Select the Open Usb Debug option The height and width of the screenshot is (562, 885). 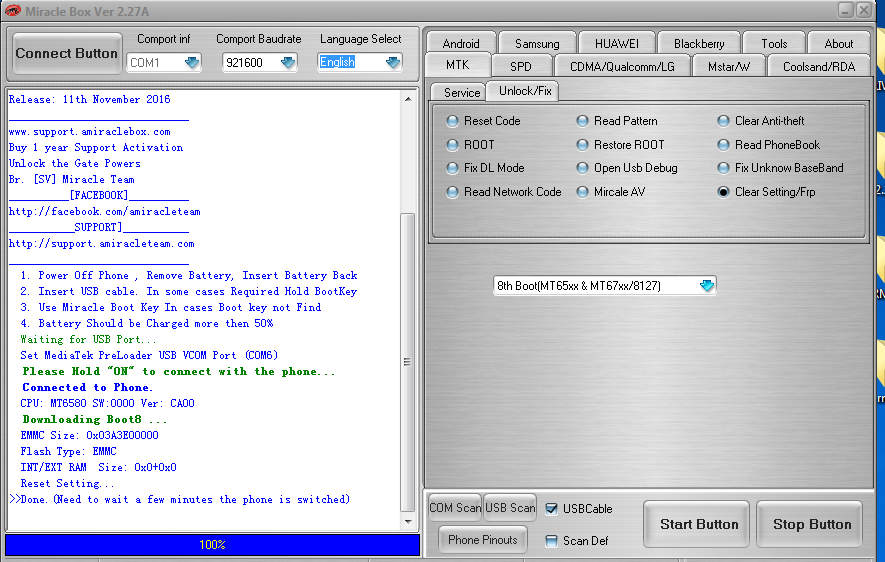click(582, 168)
